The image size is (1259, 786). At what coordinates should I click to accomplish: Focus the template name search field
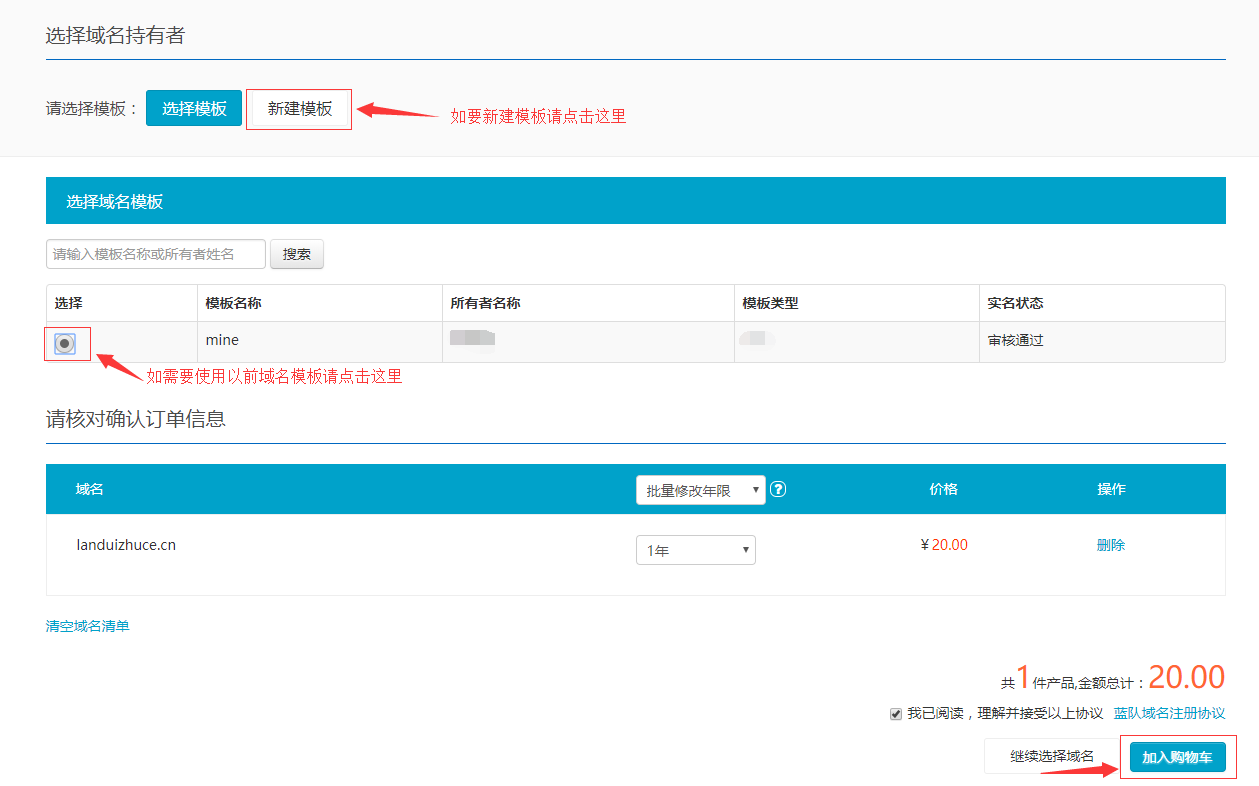pos(155,254)
